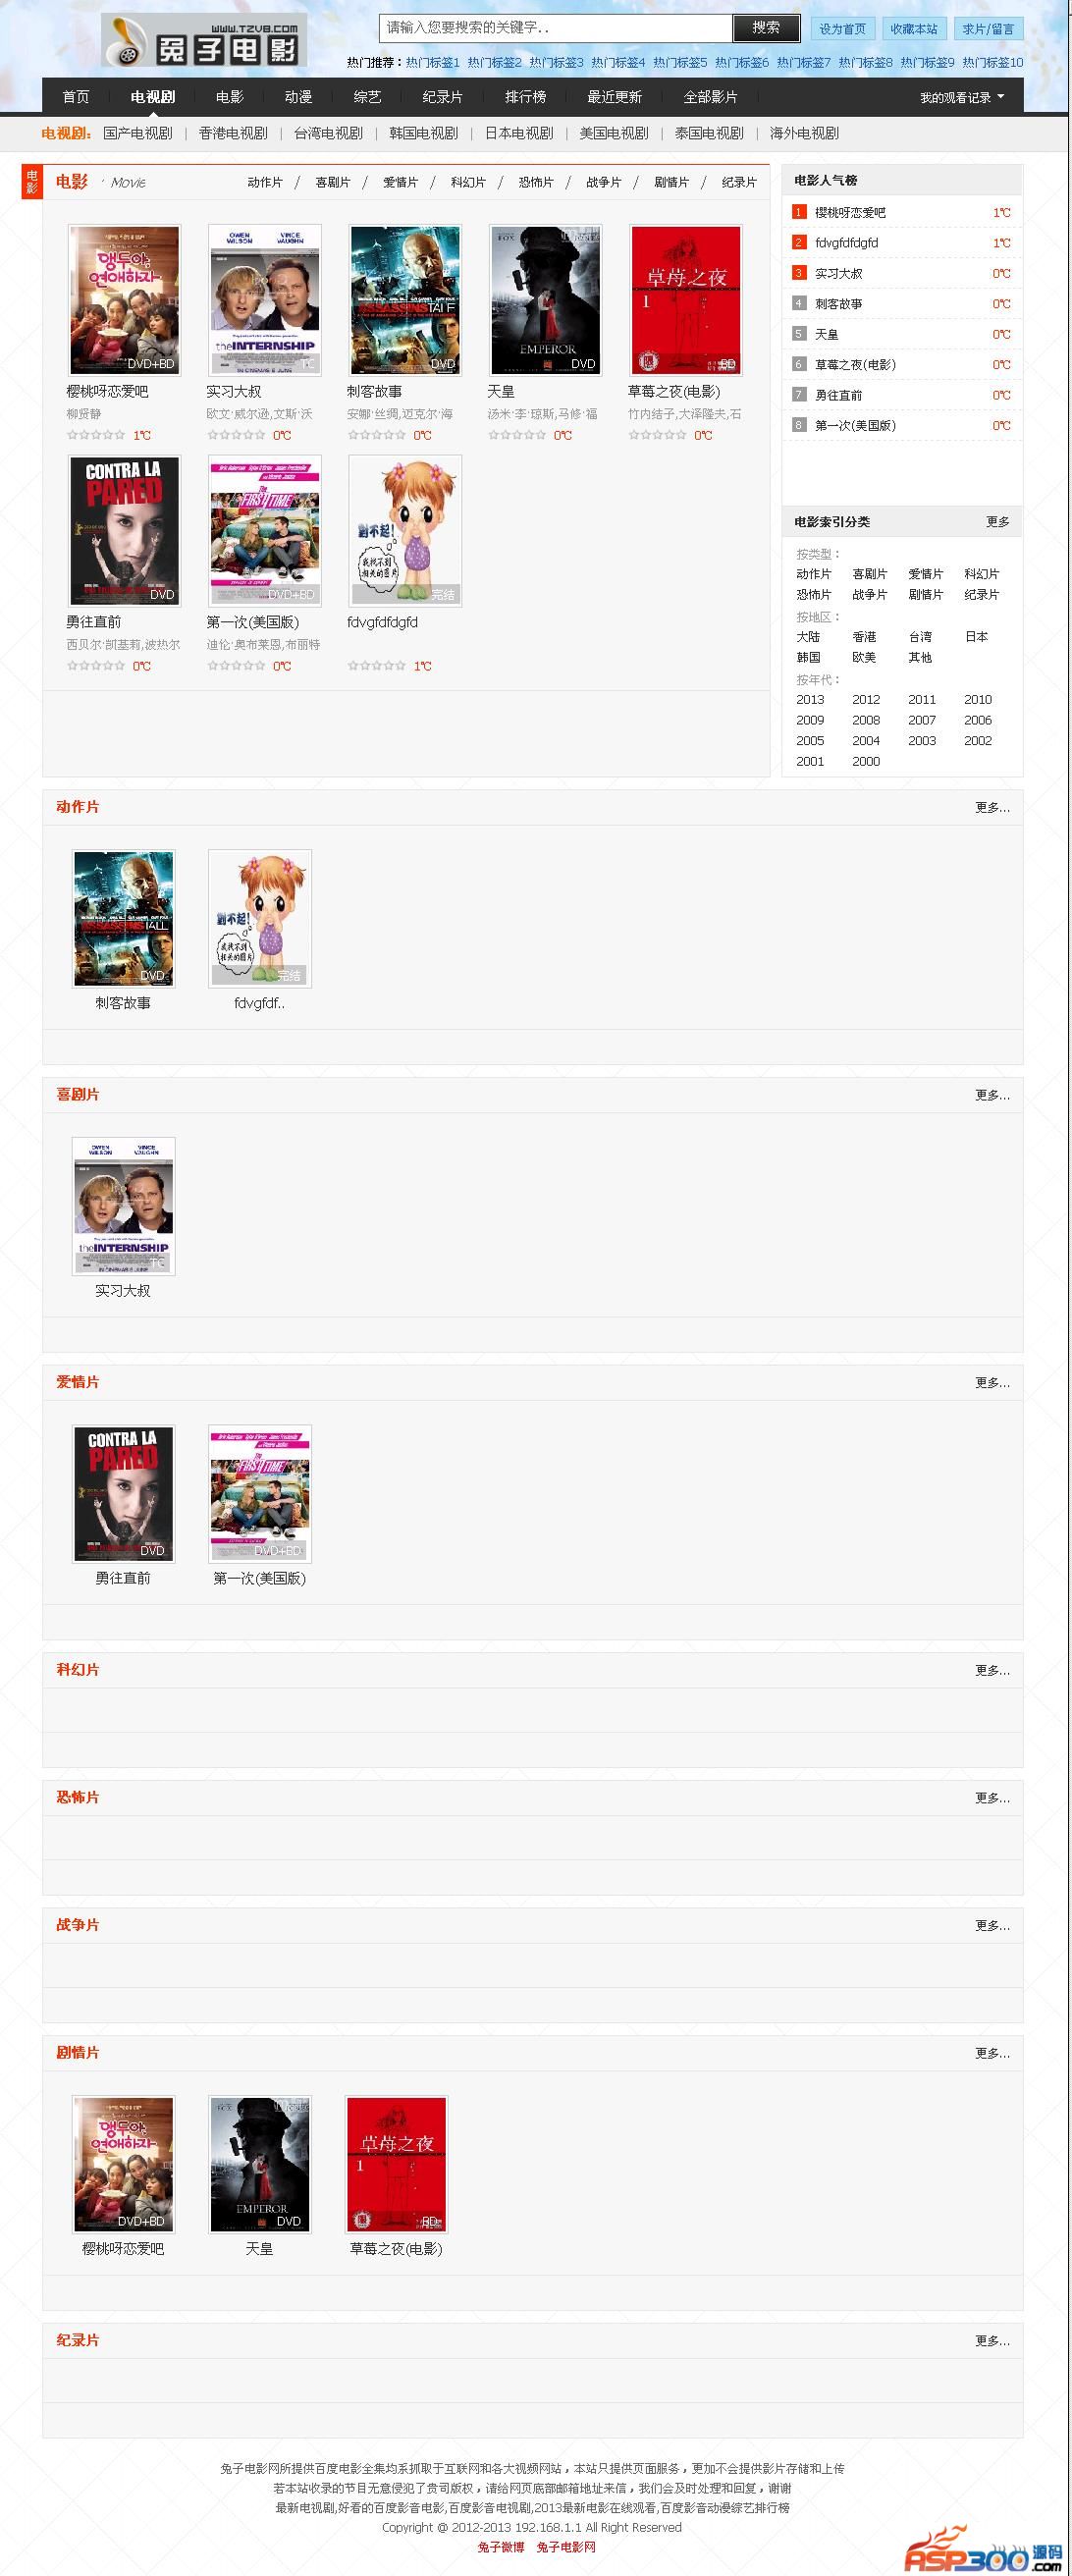Screen dimensions: 1072x2576
Task: Click the star rating under 草莓之夜(电影)
Action: [x=658, y=435]
